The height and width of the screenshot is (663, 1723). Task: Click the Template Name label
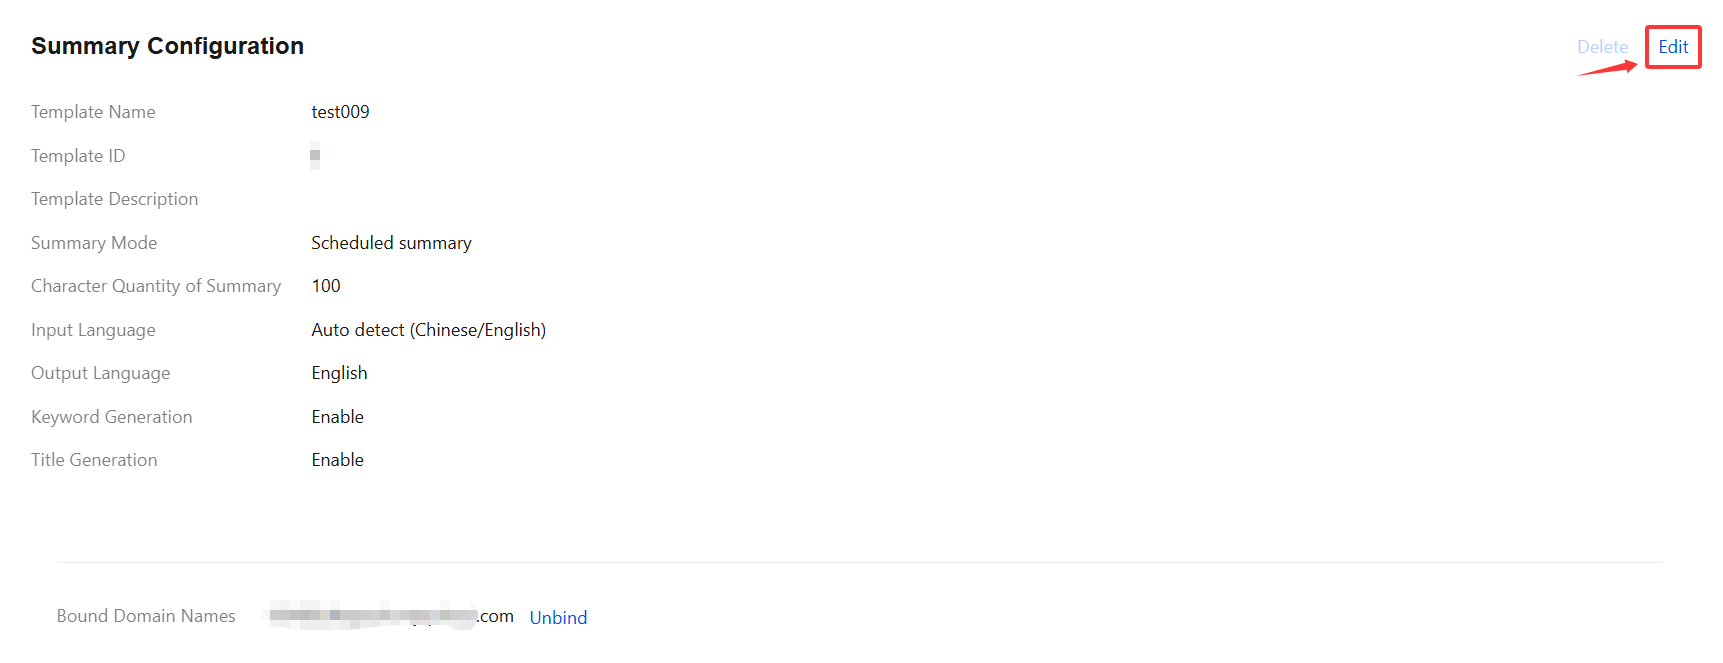pos(93,112)
